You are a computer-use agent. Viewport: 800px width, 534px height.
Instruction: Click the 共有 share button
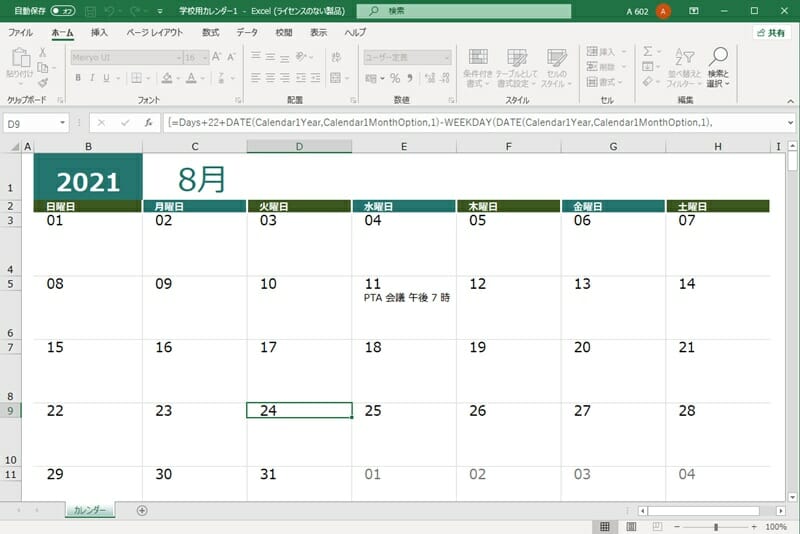771,32
